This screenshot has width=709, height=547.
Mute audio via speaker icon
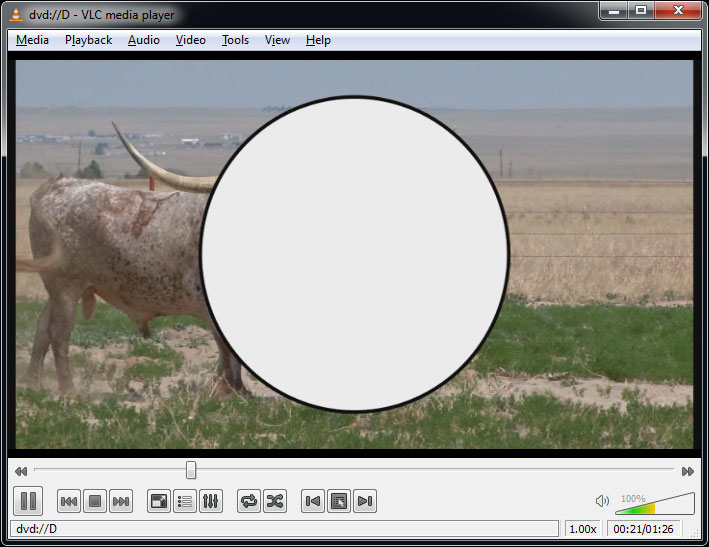coord(602,501)
